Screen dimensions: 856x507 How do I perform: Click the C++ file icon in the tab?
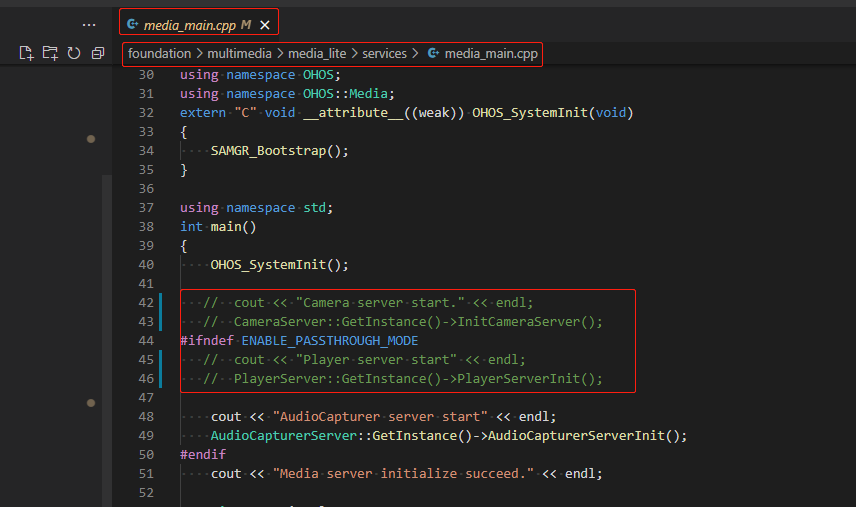[x=133, y=23]
